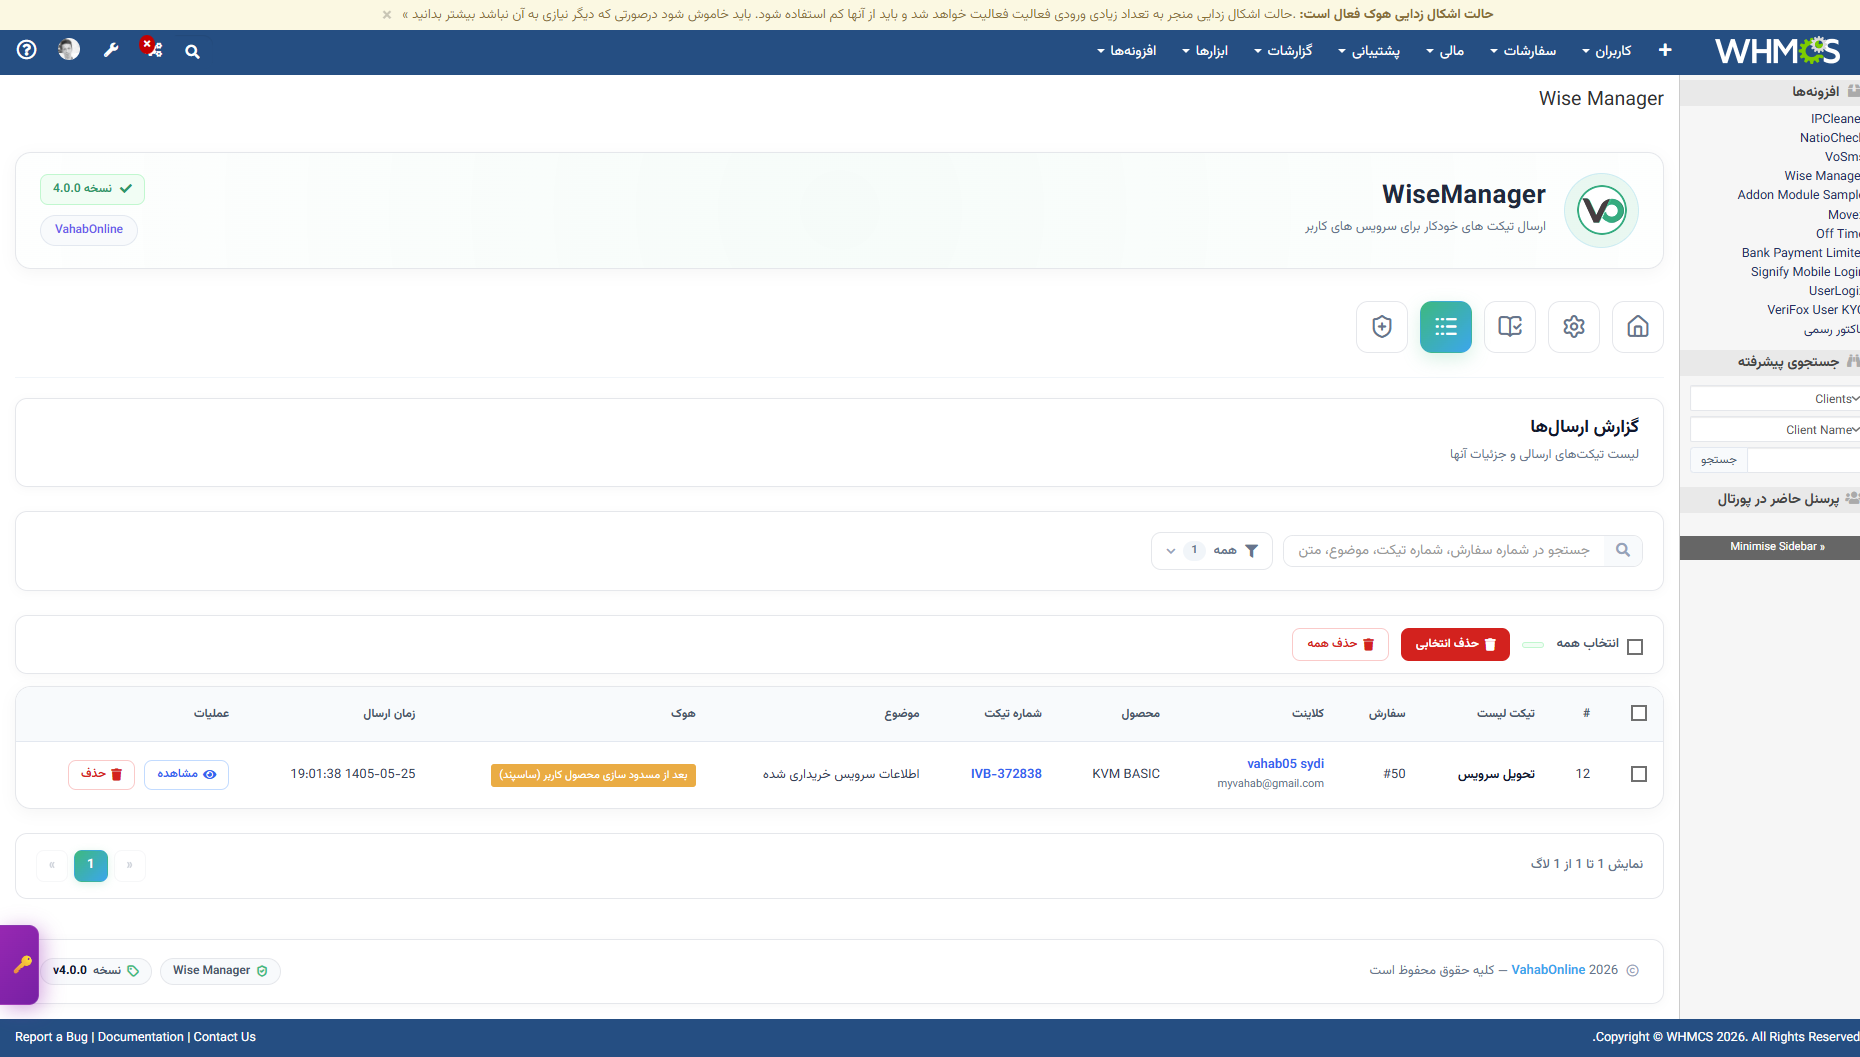Click the « previous page arrow
The image size is (1860, 1057).
click(52, 865)
